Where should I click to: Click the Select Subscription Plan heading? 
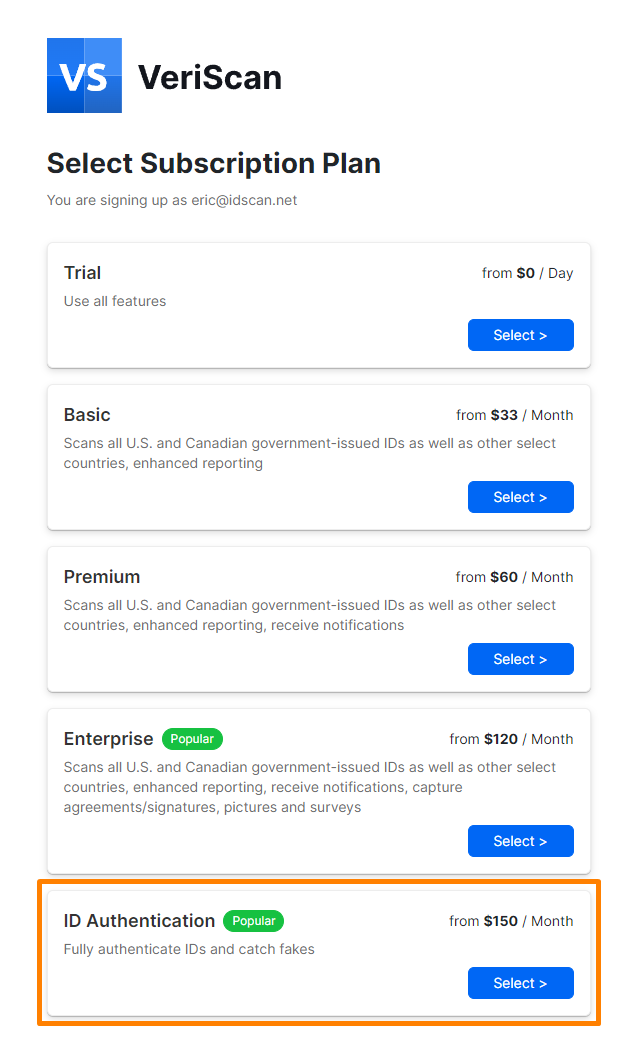[212, 163]
